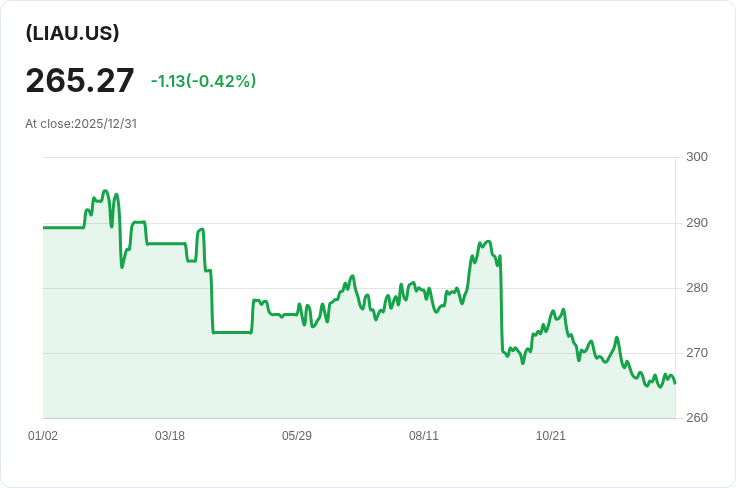Click the final point of the price line
Viewport: 736px width, 488px height.
coord(675,383)
